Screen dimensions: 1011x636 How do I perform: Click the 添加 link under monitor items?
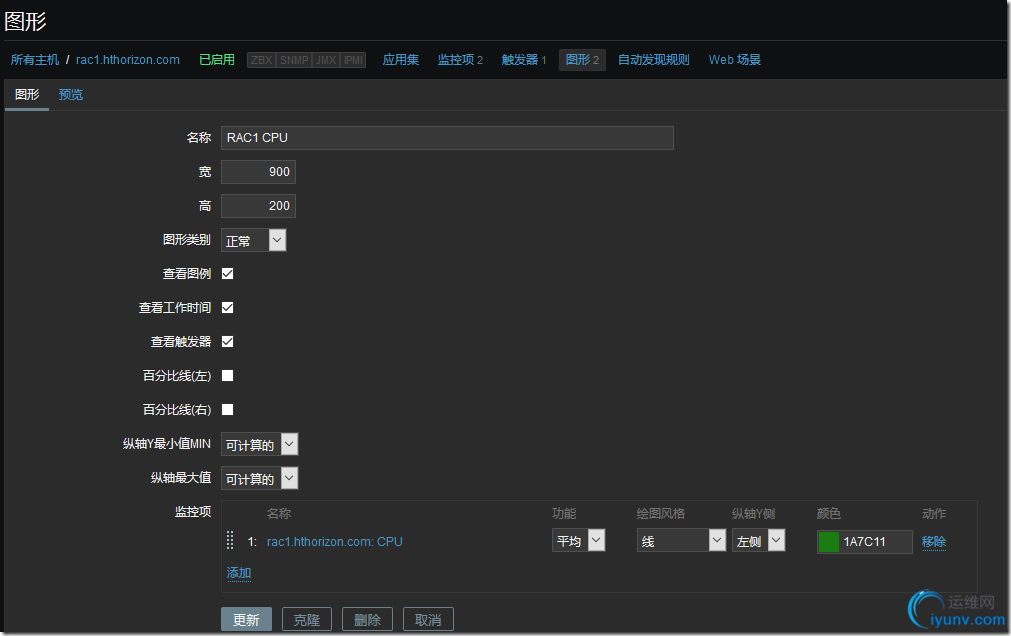[x=239, y=573]
